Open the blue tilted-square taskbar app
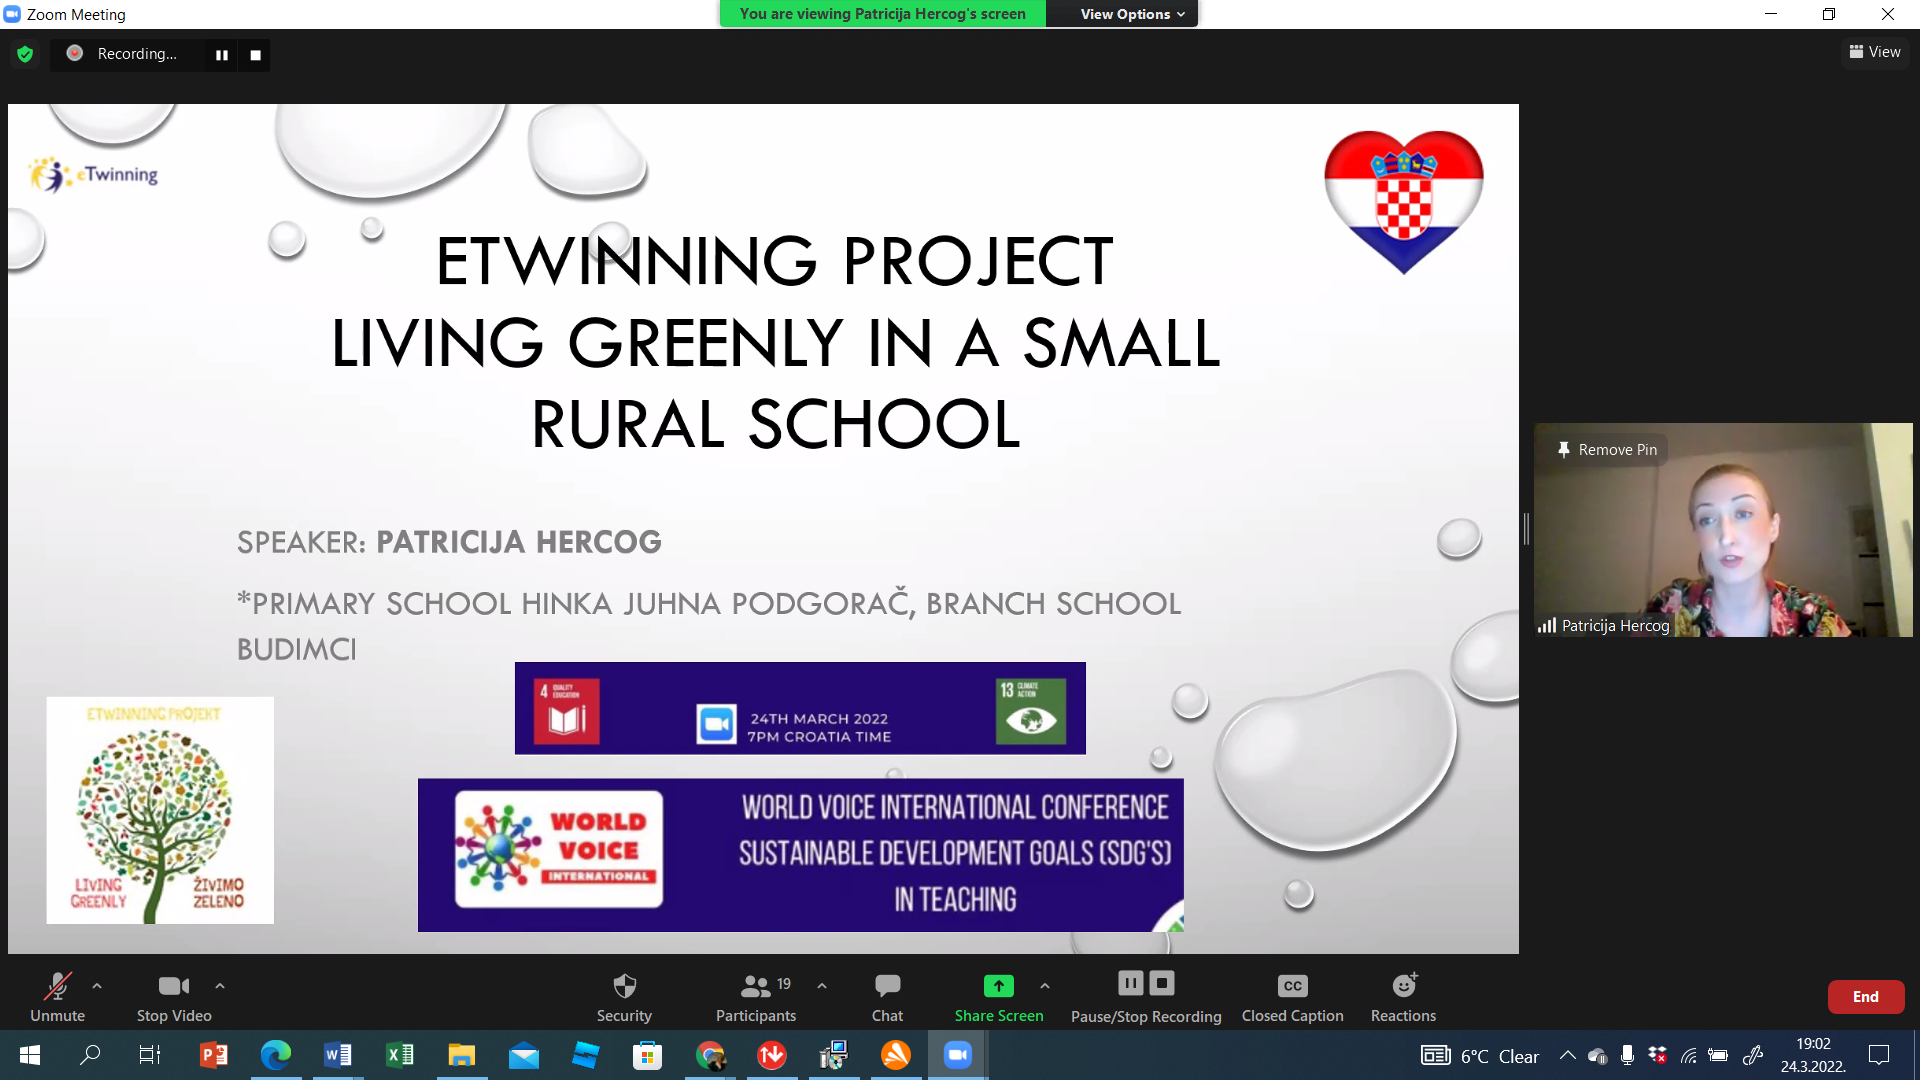The width and height of the screenshot is (1920, 1080). [x=585, y=1055]
